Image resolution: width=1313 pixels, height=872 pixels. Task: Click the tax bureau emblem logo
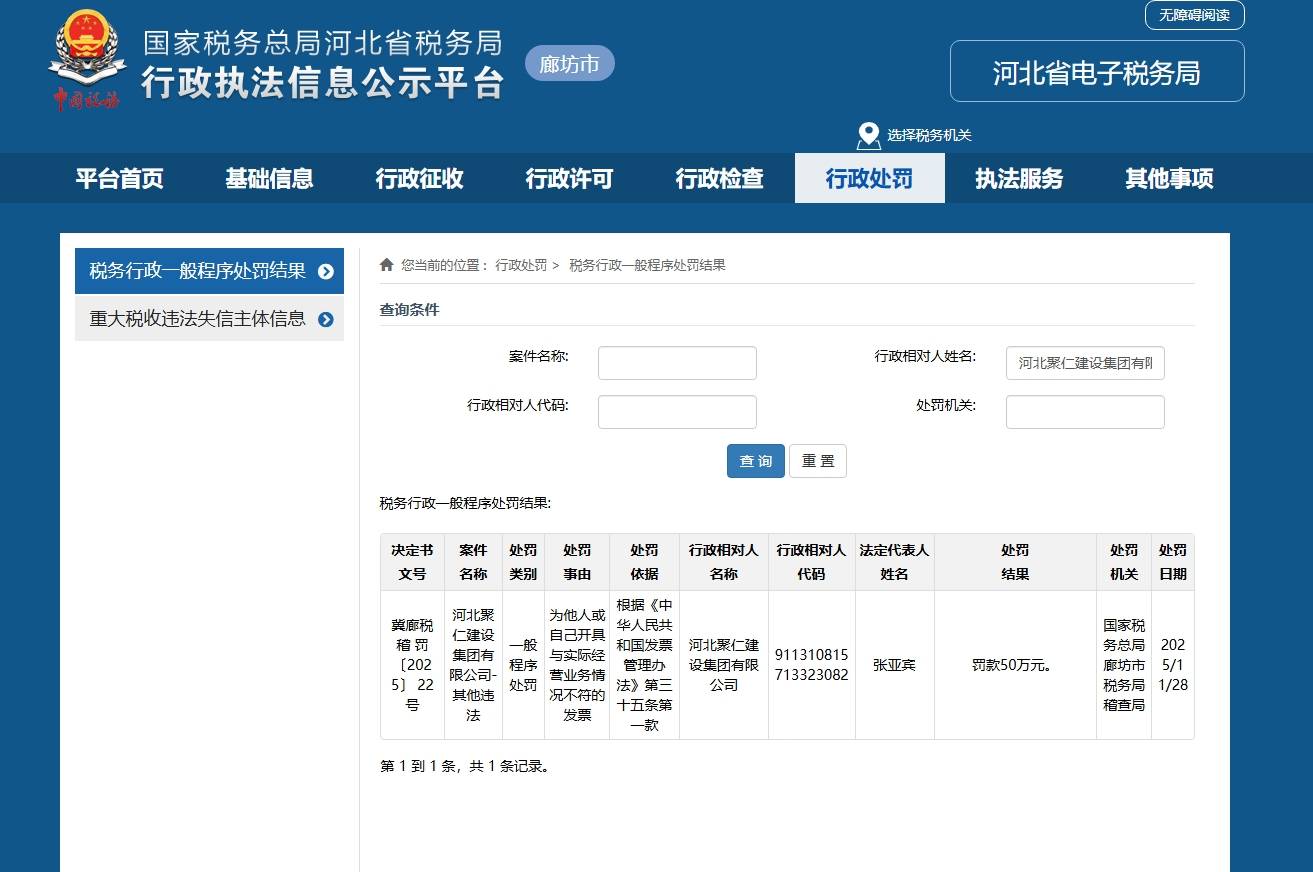click(86, 58)
